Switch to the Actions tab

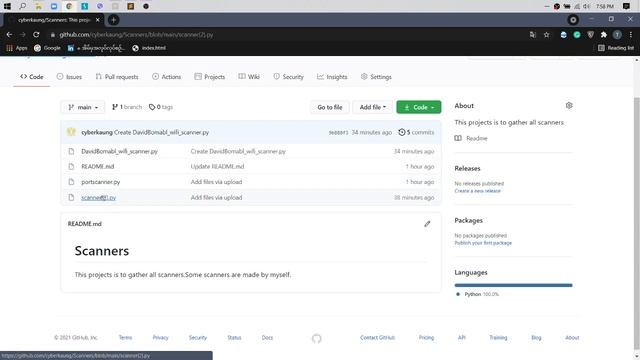click(166, 77)
